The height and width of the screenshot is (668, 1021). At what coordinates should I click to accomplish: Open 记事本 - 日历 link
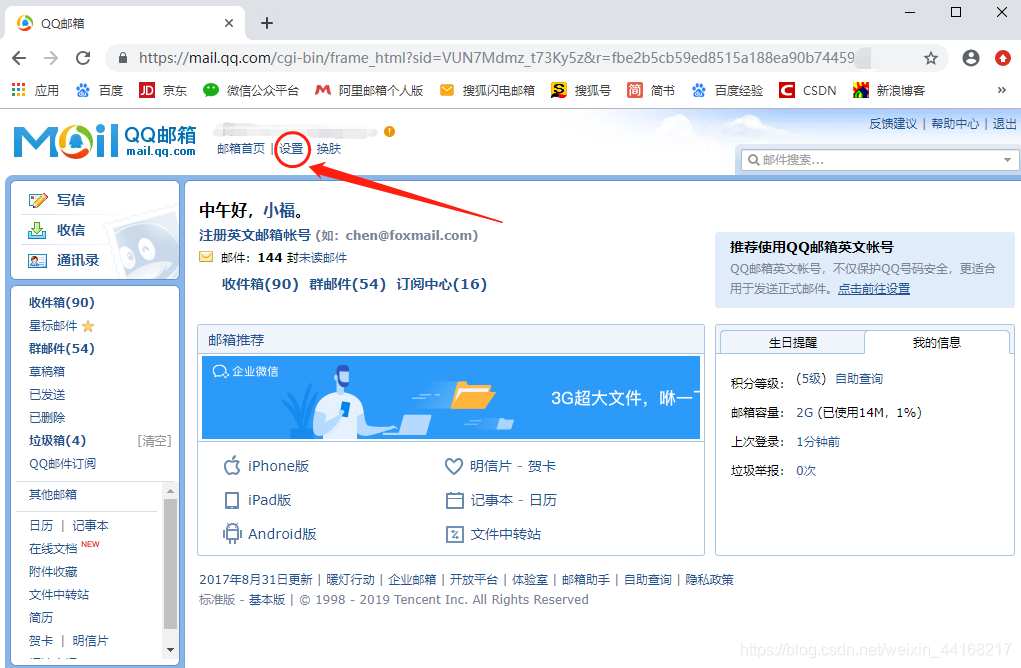tap(501, 500)
